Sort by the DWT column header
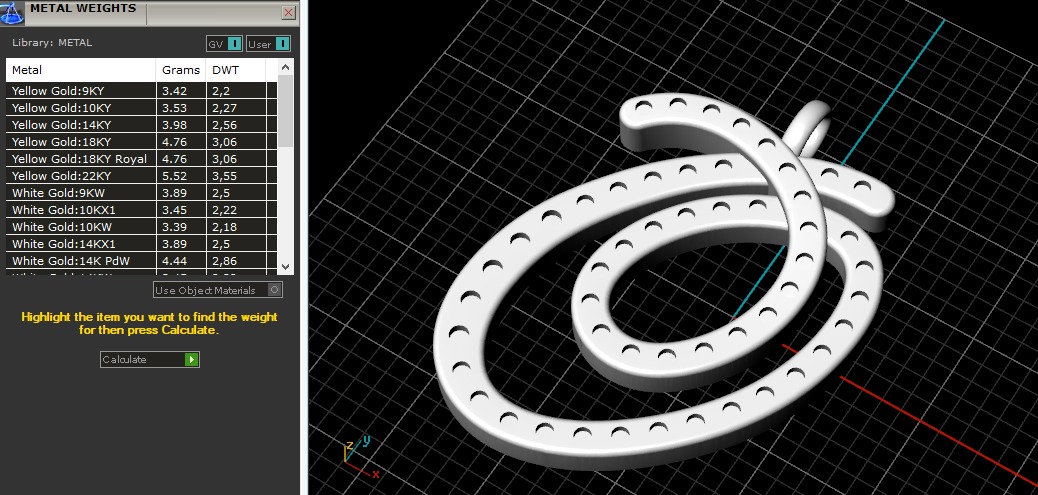The height and width of the screenshot is (495, 1038). click(x=236, y=69)
